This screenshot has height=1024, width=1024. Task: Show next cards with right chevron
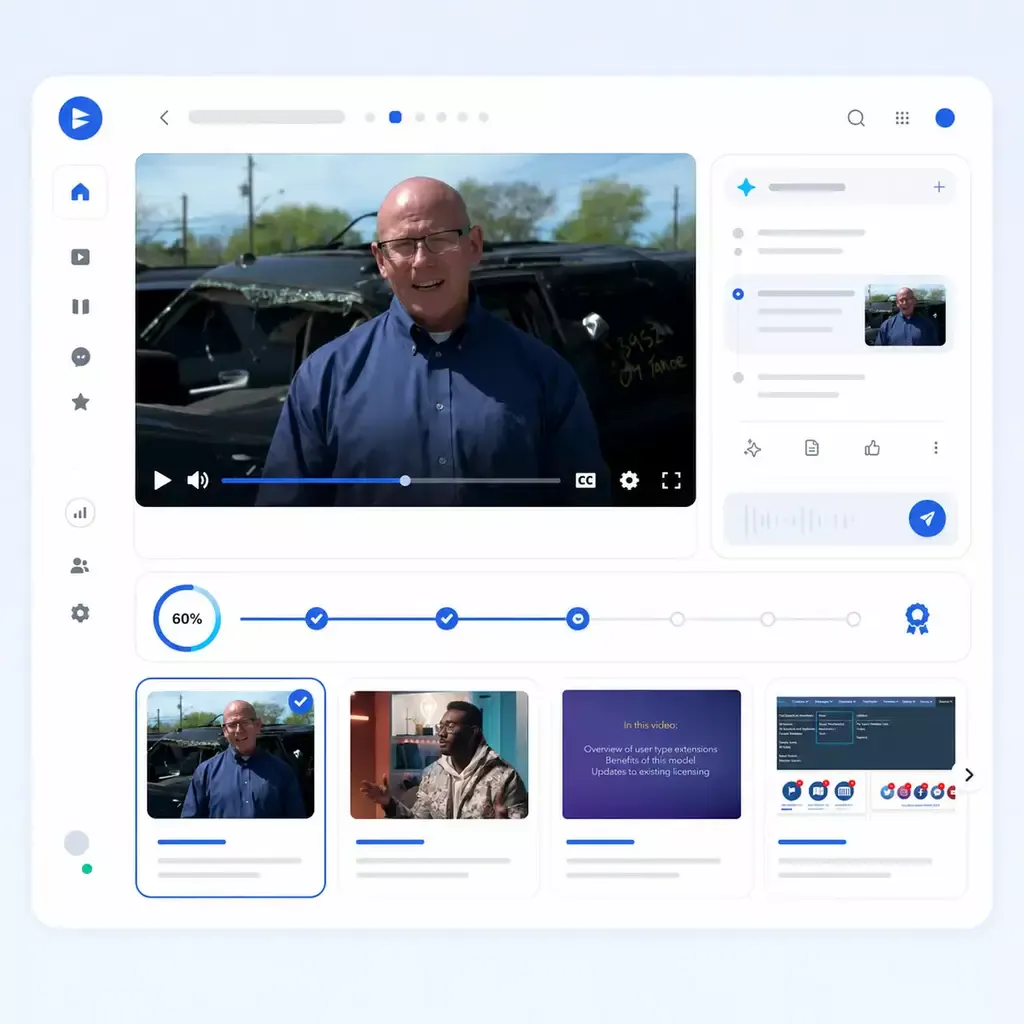(969, 775)
